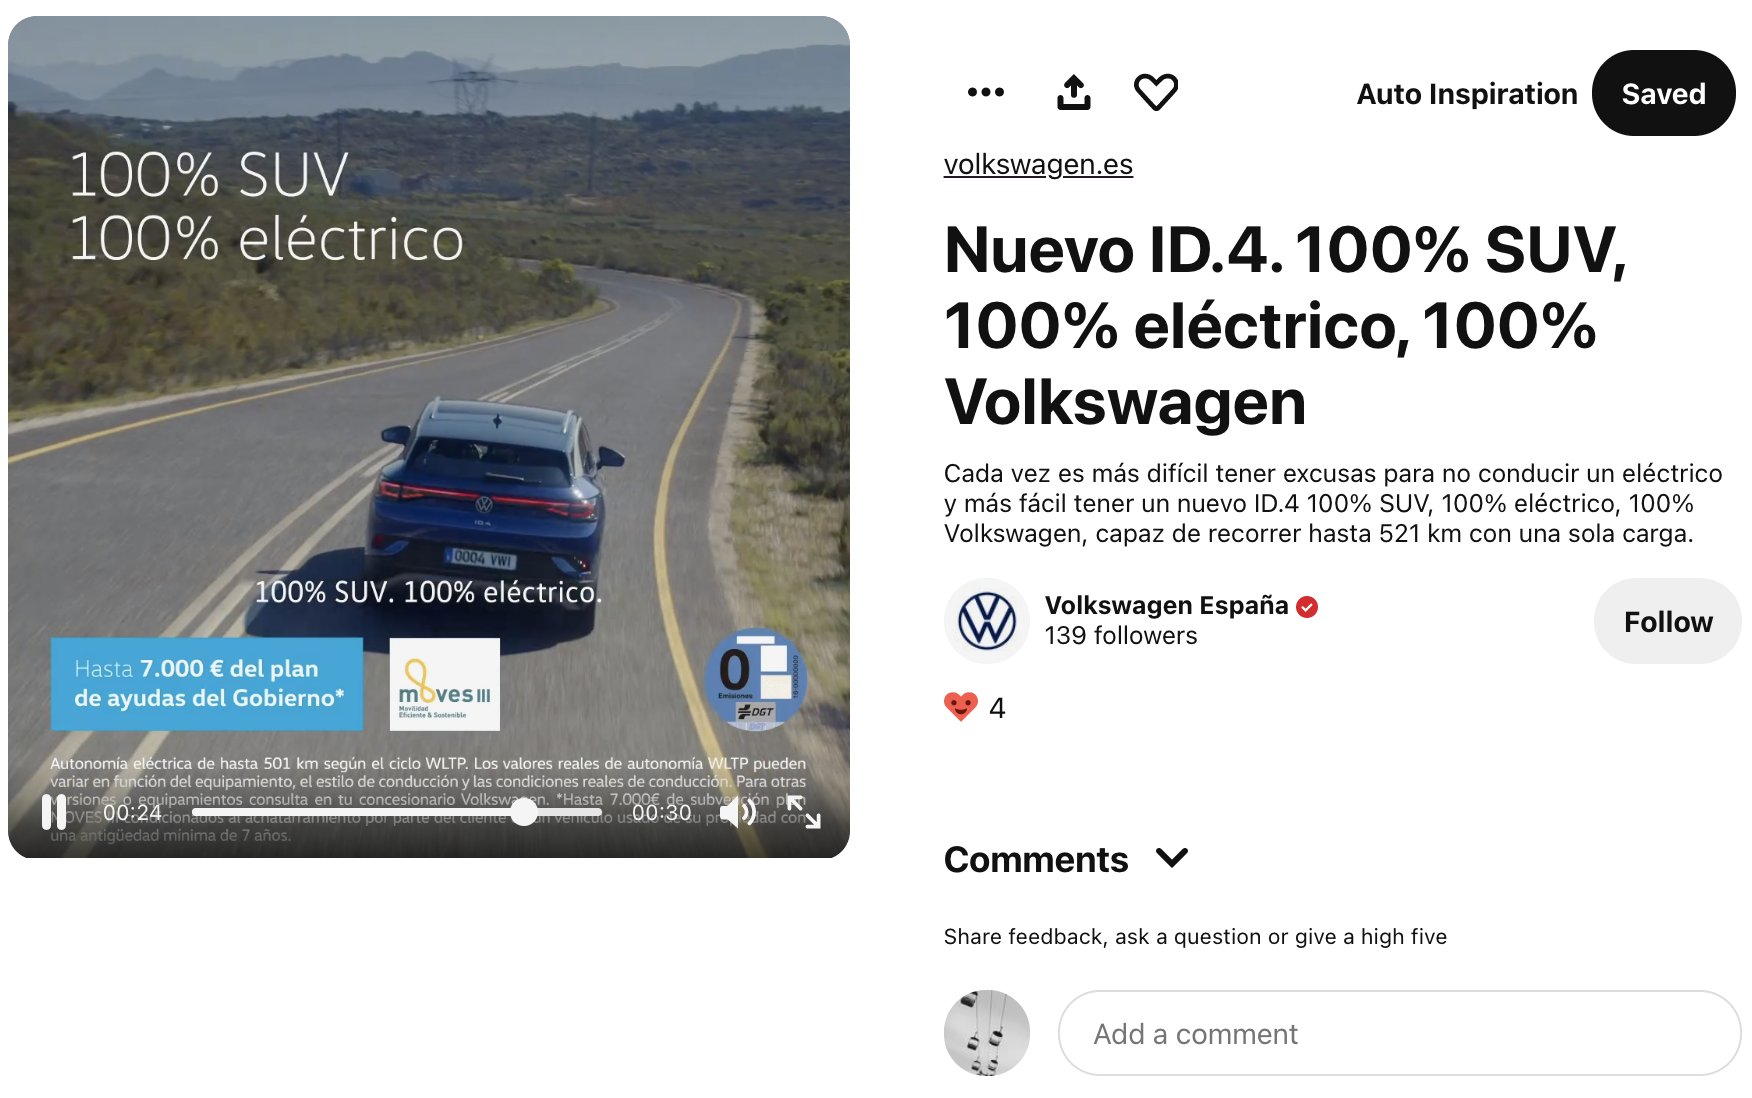Click the elapsed time 00:24 label
Screen dimensions: 1752x1098
132,813
